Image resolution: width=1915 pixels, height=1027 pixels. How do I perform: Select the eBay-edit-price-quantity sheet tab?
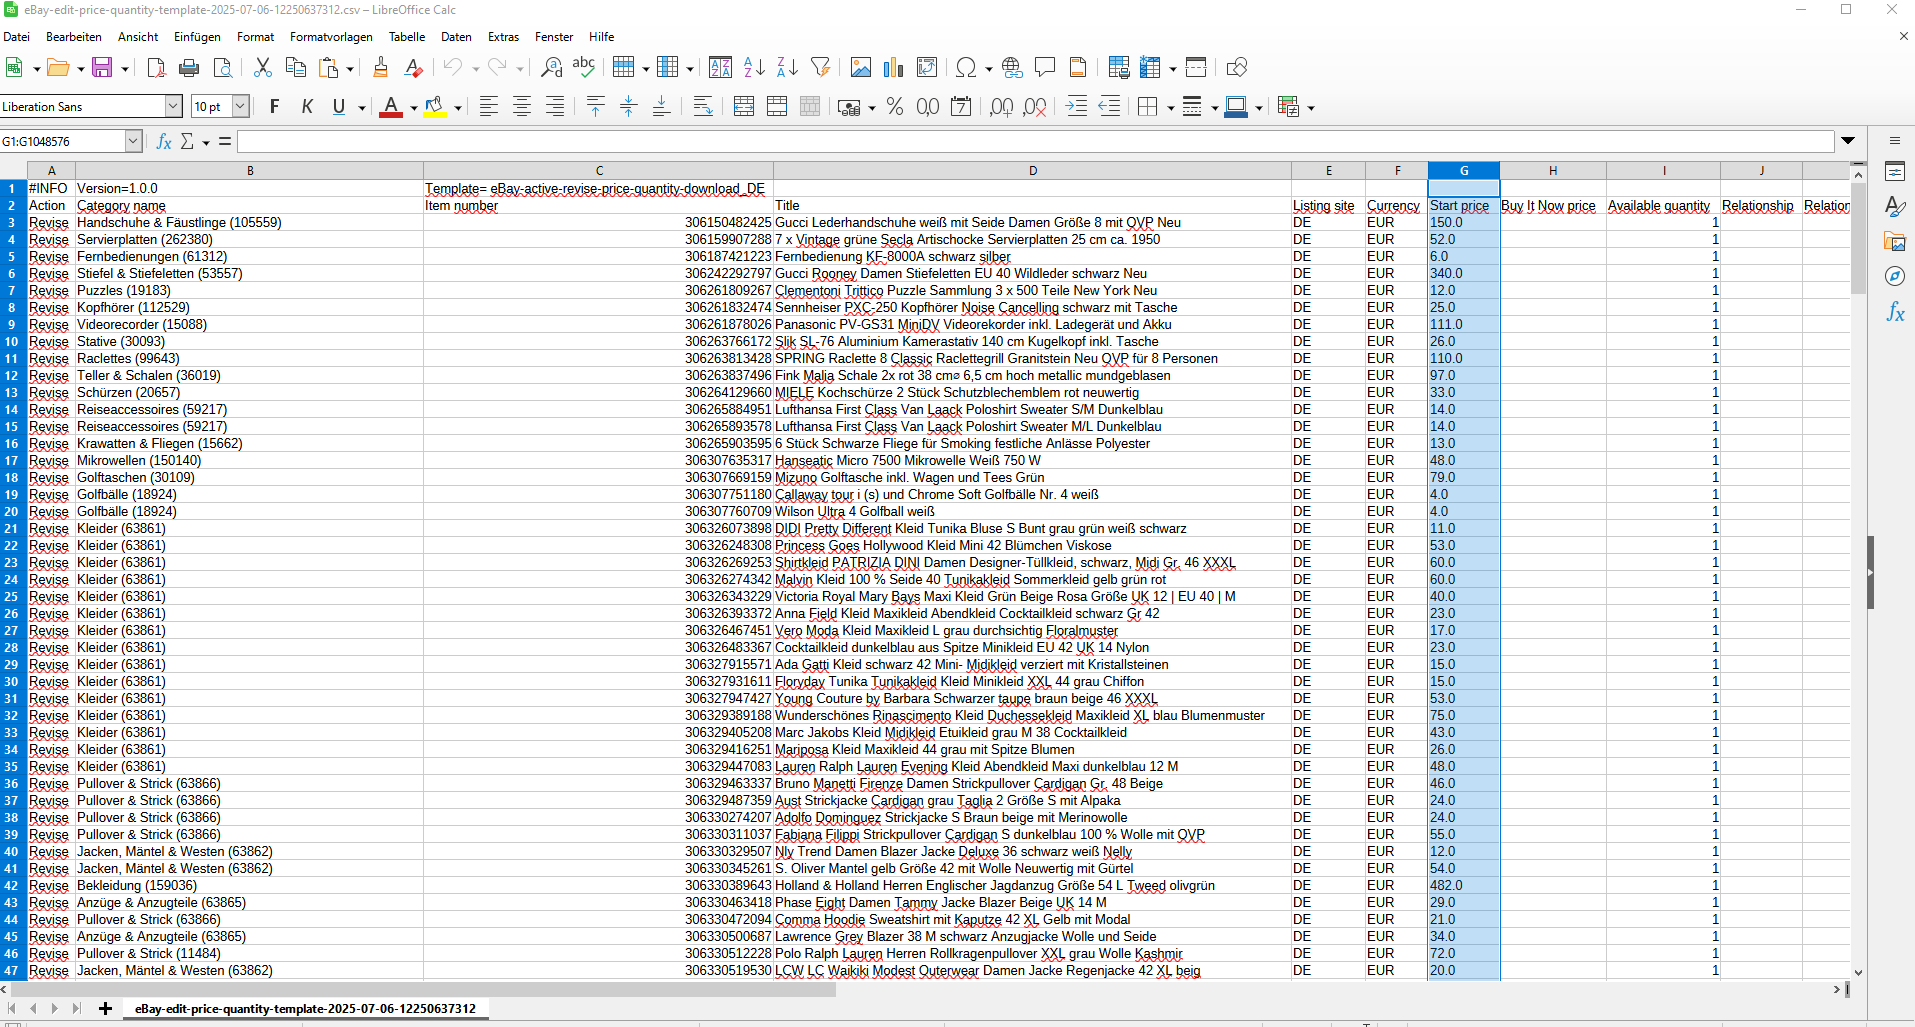[306, 1009]
